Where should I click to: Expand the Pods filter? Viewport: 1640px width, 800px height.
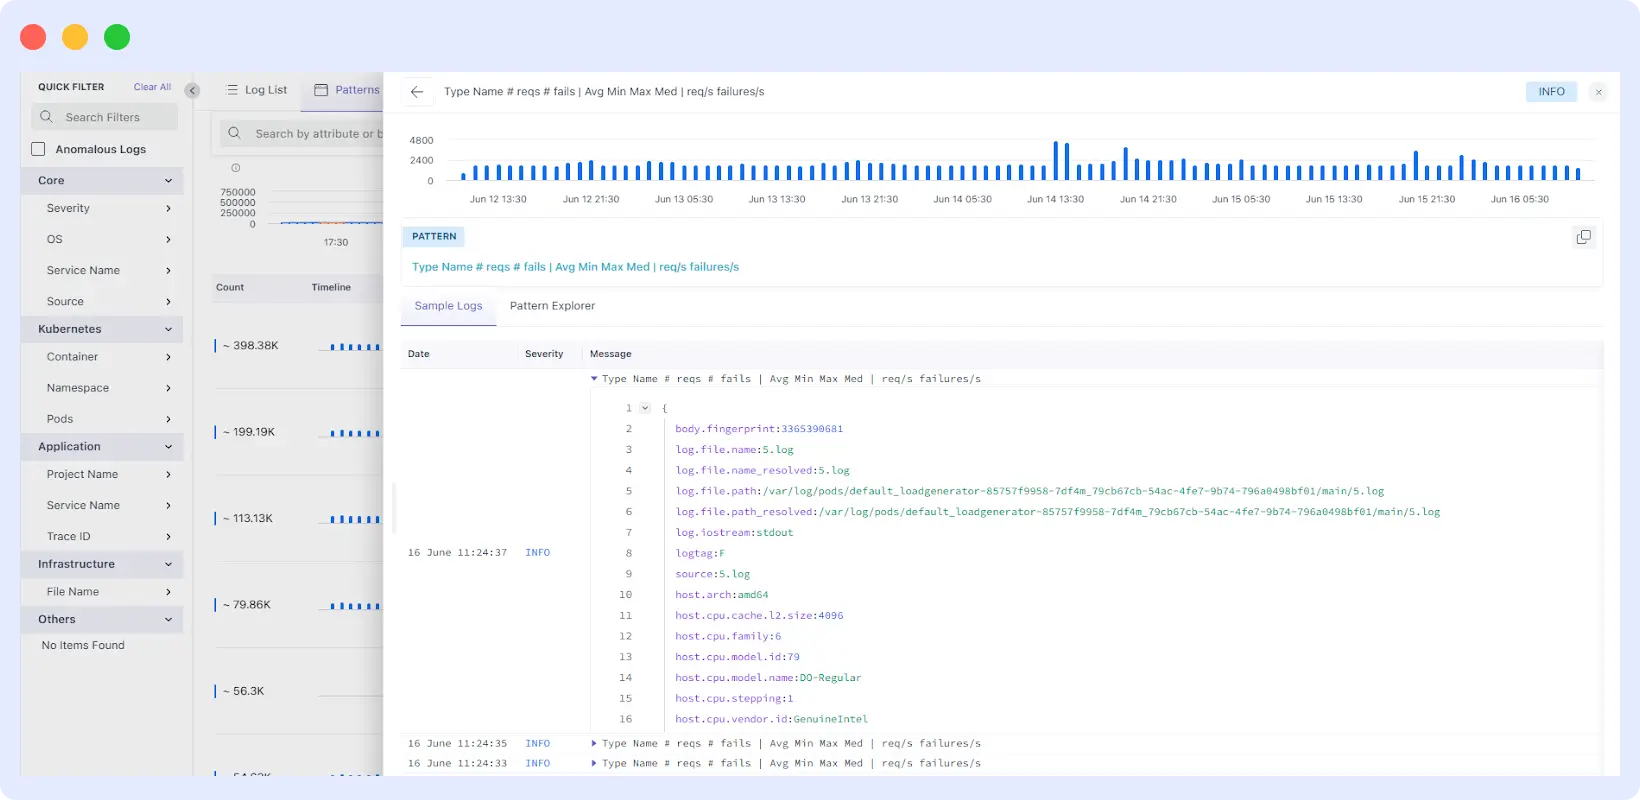(168, 419)
